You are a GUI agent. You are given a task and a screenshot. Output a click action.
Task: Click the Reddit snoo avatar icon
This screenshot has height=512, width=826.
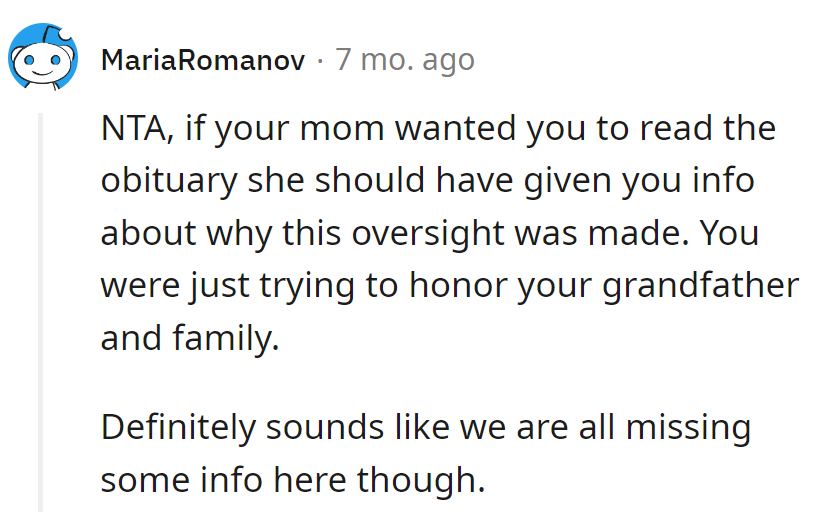(43, 60)
